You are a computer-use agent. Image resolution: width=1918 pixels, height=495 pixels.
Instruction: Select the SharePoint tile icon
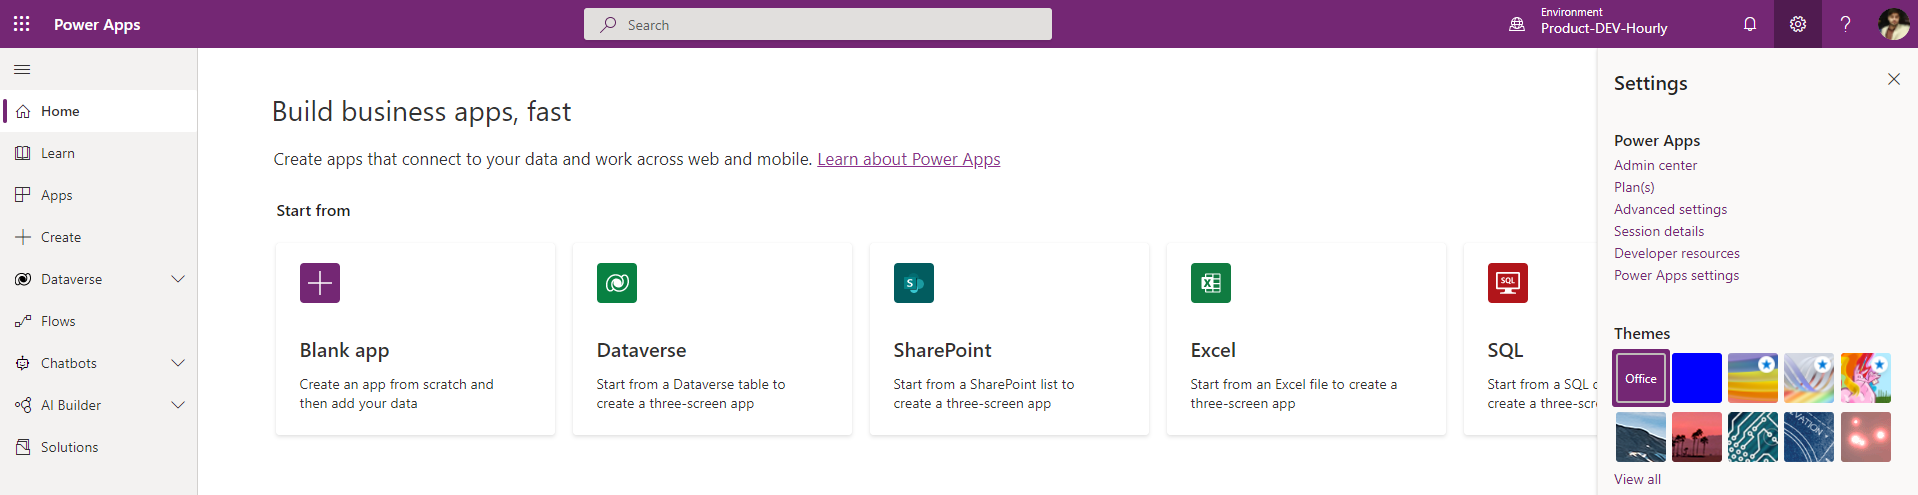[914, 283]
